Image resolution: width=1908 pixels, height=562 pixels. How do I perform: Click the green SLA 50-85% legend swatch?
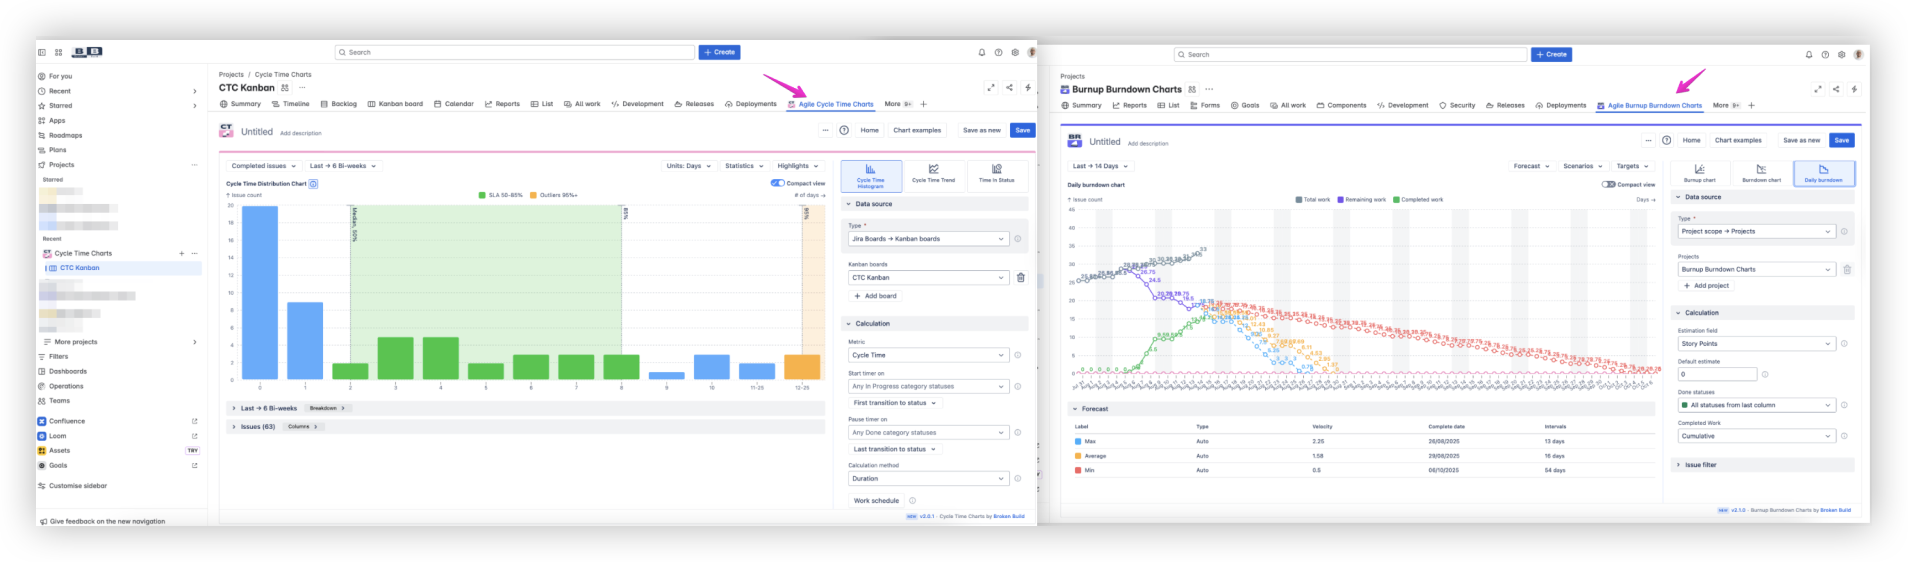point(482,195)
